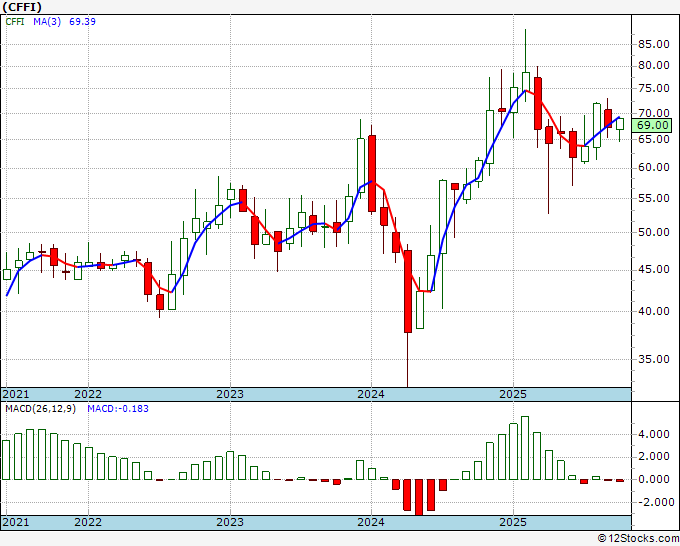Click the 40.00 price axis label

coord(653,311)
